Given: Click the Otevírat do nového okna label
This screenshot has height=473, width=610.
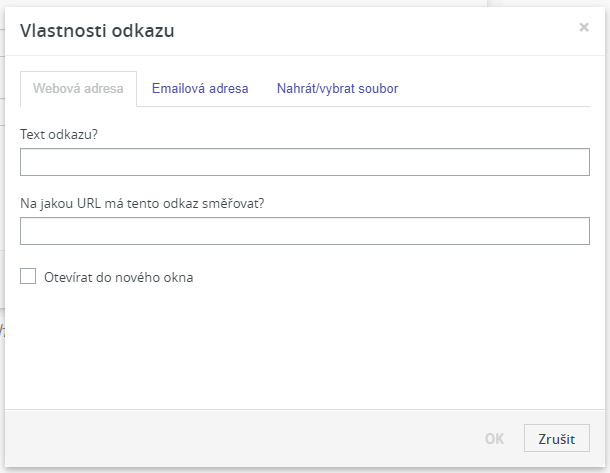Looking at the screenshot, I should point(119,277).
